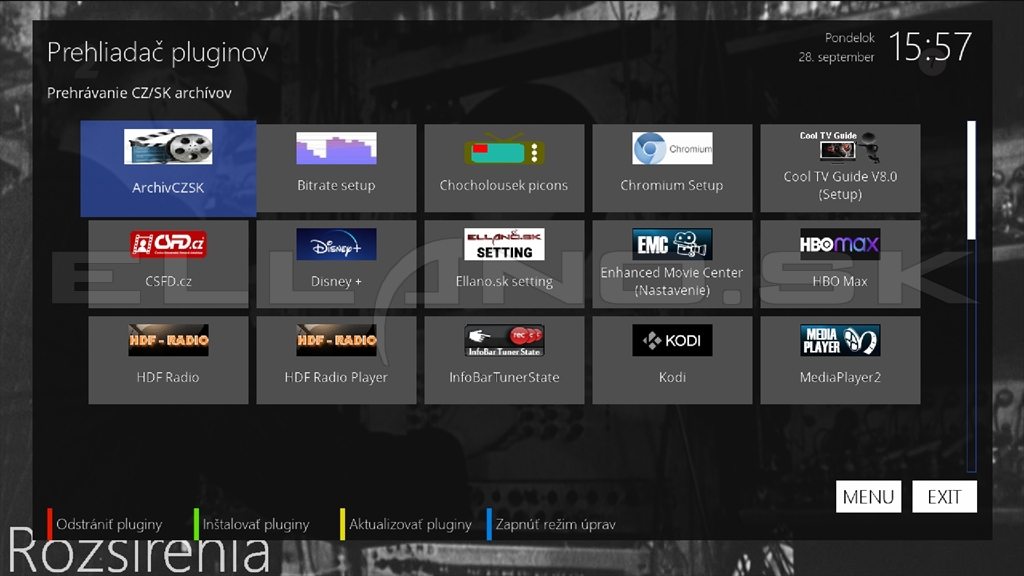This screenshot has width=1024, height=576.
Task: Choose red Odstrániť pluginy option
Action: point(104,524)
